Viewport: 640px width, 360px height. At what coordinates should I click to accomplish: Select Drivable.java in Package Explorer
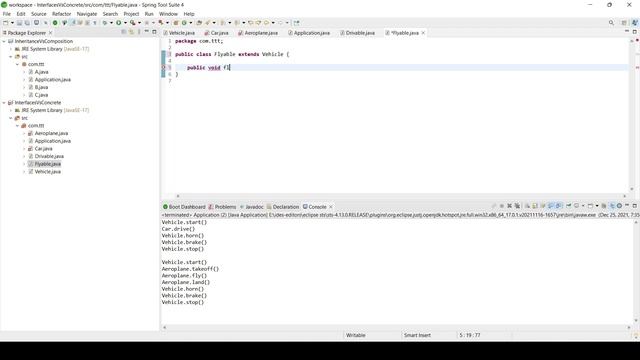(49, 156)
